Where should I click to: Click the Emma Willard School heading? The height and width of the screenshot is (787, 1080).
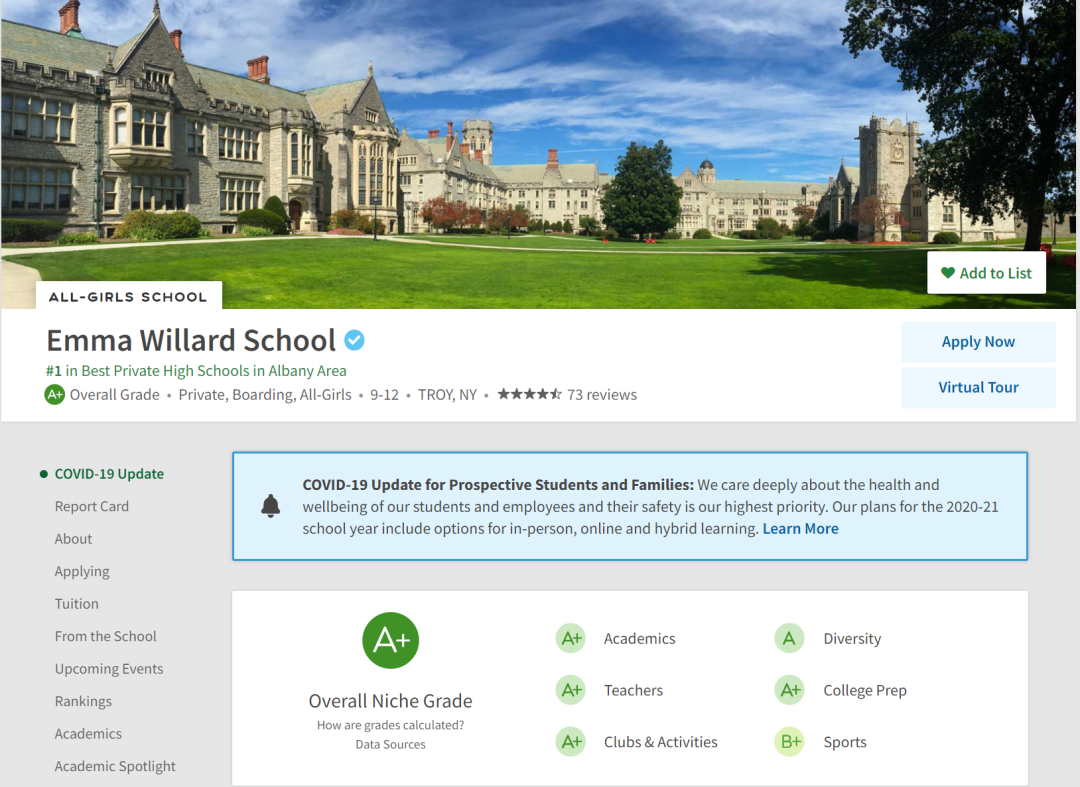tap(191, 340)
